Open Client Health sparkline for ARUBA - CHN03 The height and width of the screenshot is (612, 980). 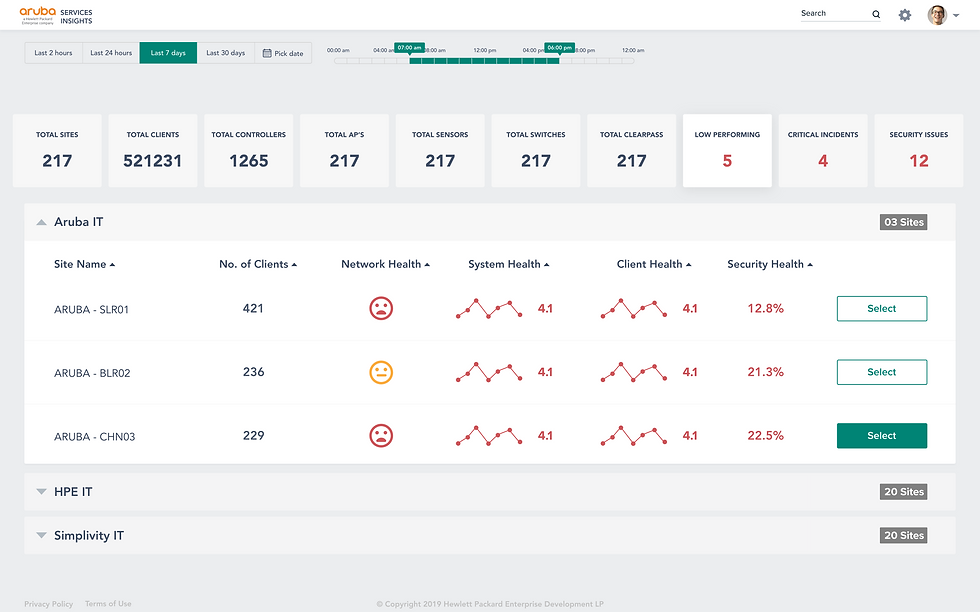pyautogui.click(x=633, y=436)
